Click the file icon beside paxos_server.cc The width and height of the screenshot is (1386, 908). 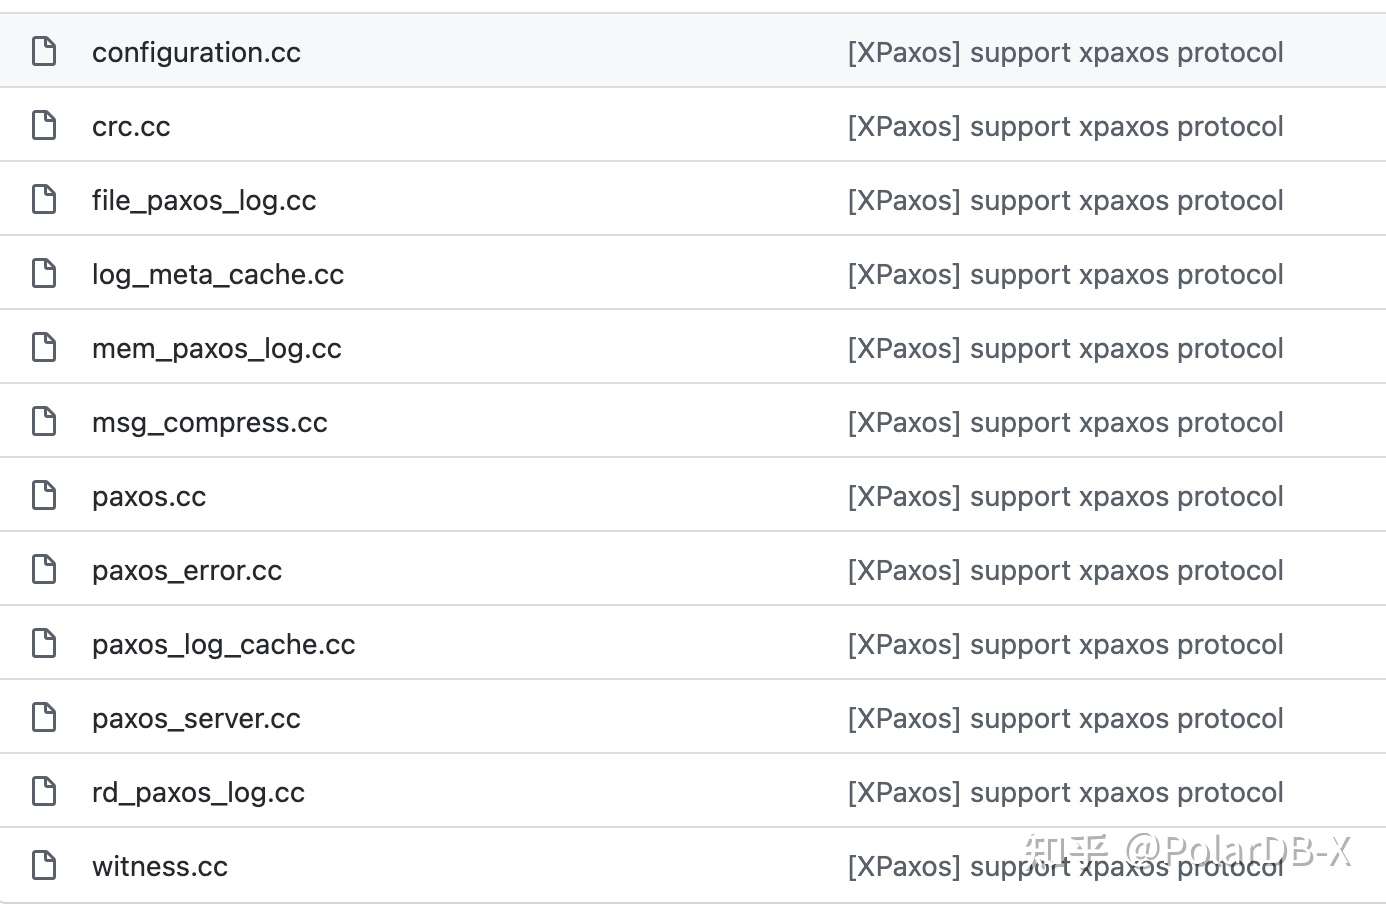(44, 717)
